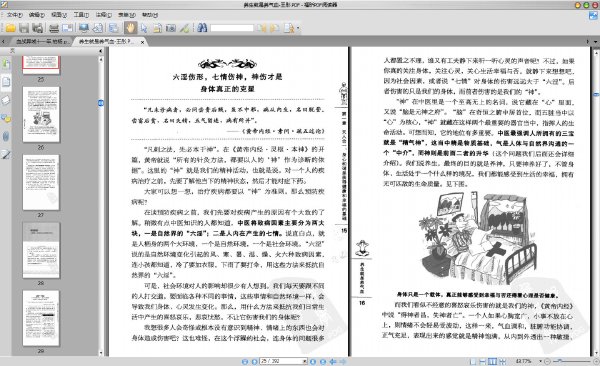Image resolution: width=600 pixels, height=366 pixels.
Task: Select the arrow Select tool
Action: pos(144,28)
